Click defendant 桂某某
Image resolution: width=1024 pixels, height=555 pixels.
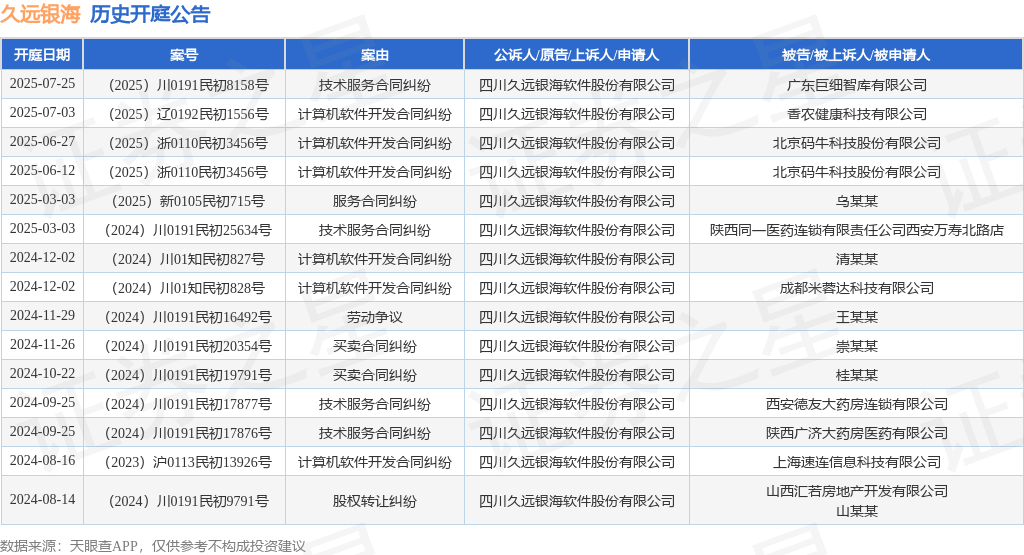click(x=856, y=375)
